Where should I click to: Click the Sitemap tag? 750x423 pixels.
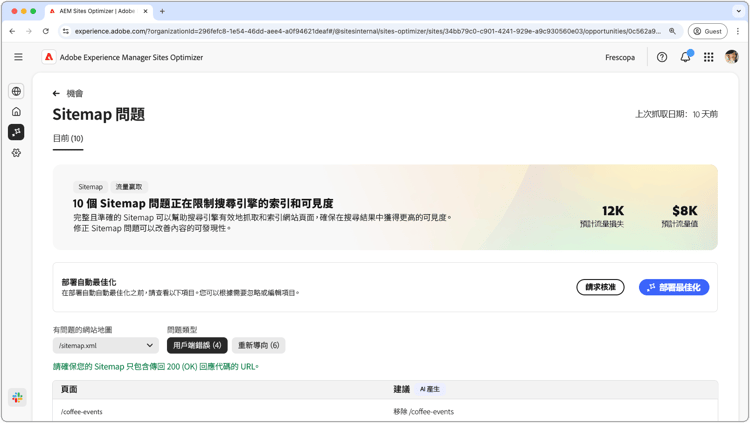tap(90, 187)
